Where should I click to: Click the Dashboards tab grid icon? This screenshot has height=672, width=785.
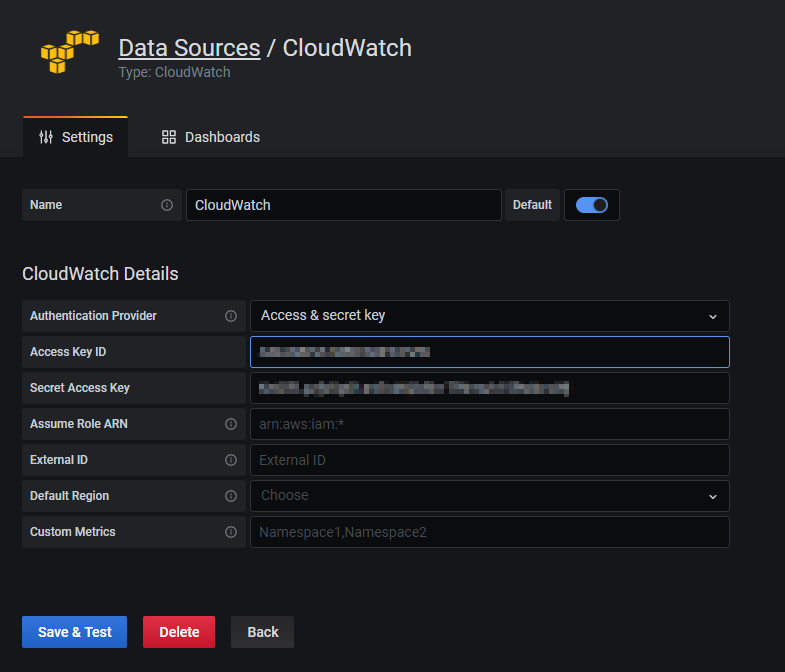point(169,137)
